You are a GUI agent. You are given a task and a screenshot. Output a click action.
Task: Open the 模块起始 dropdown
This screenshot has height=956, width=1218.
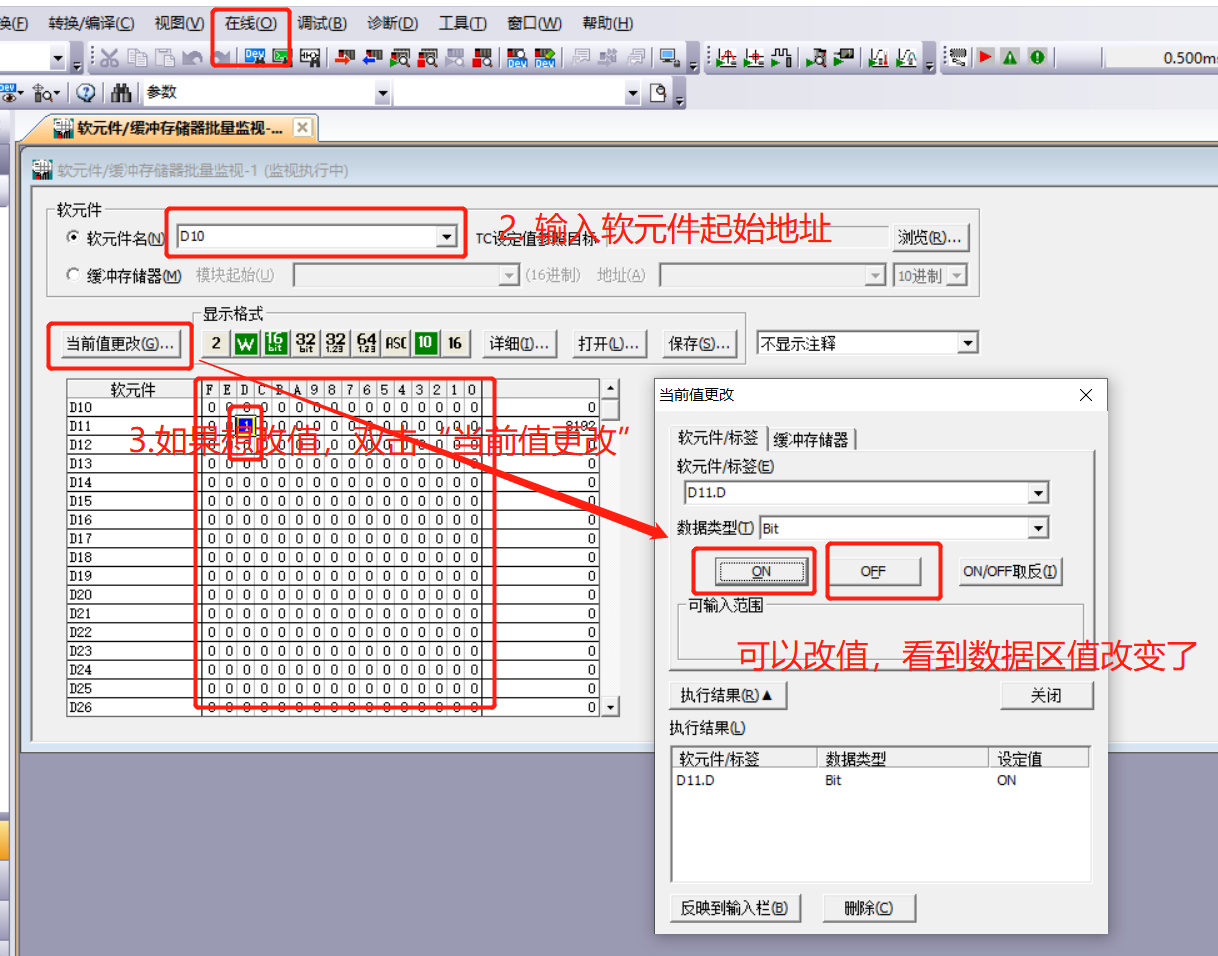tap(509, 275)
